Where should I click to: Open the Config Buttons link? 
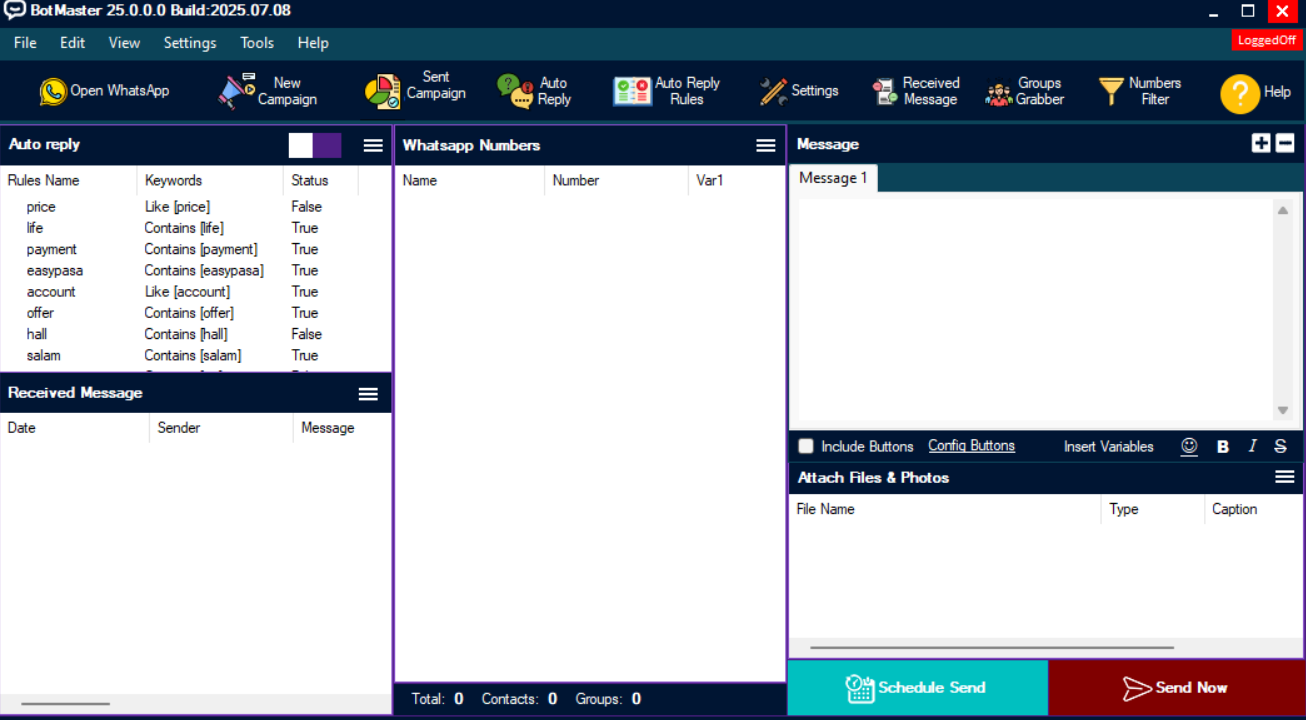971,446
